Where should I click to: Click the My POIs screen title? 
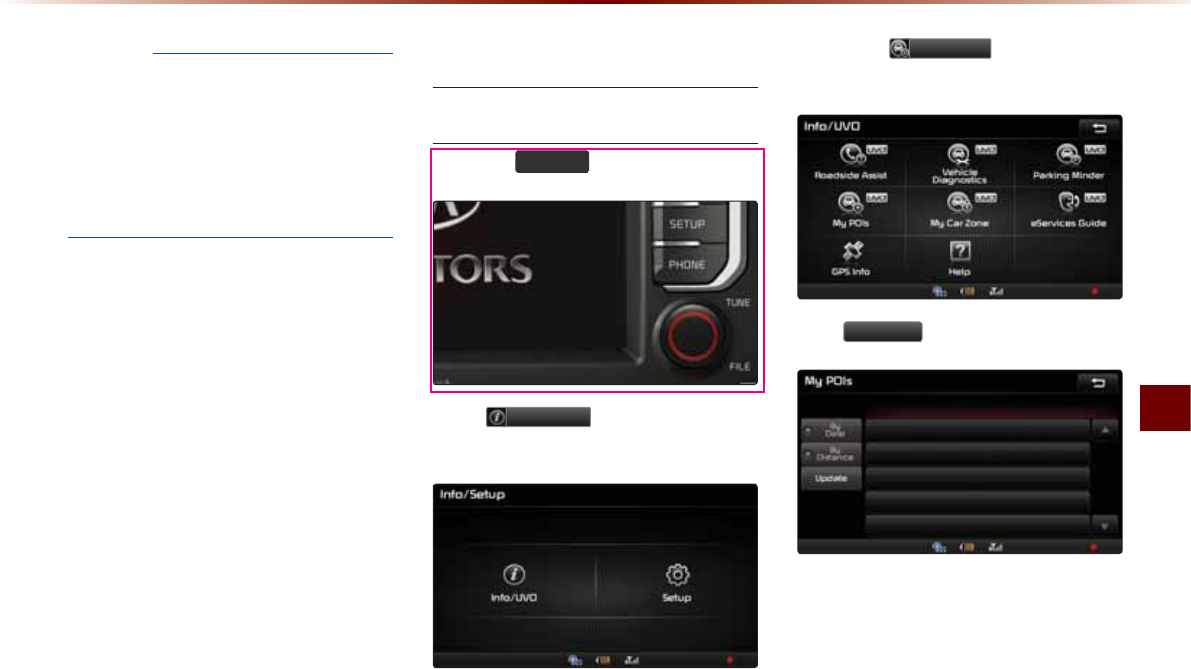coord(829,381)
